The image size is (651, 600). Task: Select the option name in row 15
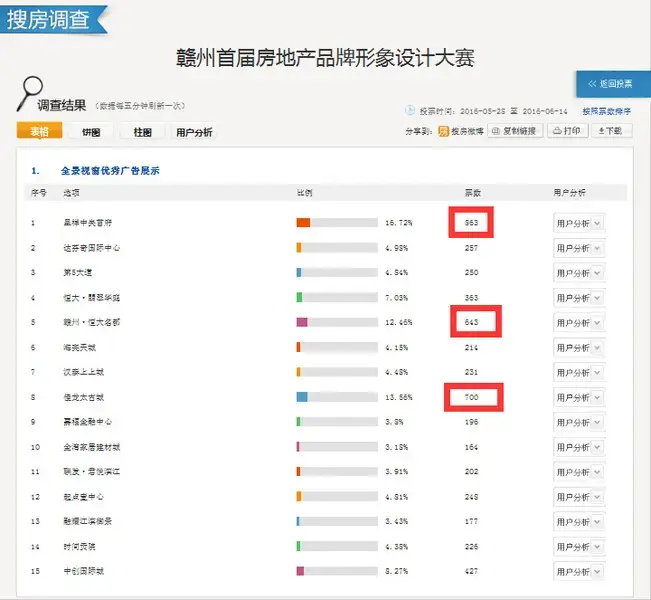coord(83,571)
